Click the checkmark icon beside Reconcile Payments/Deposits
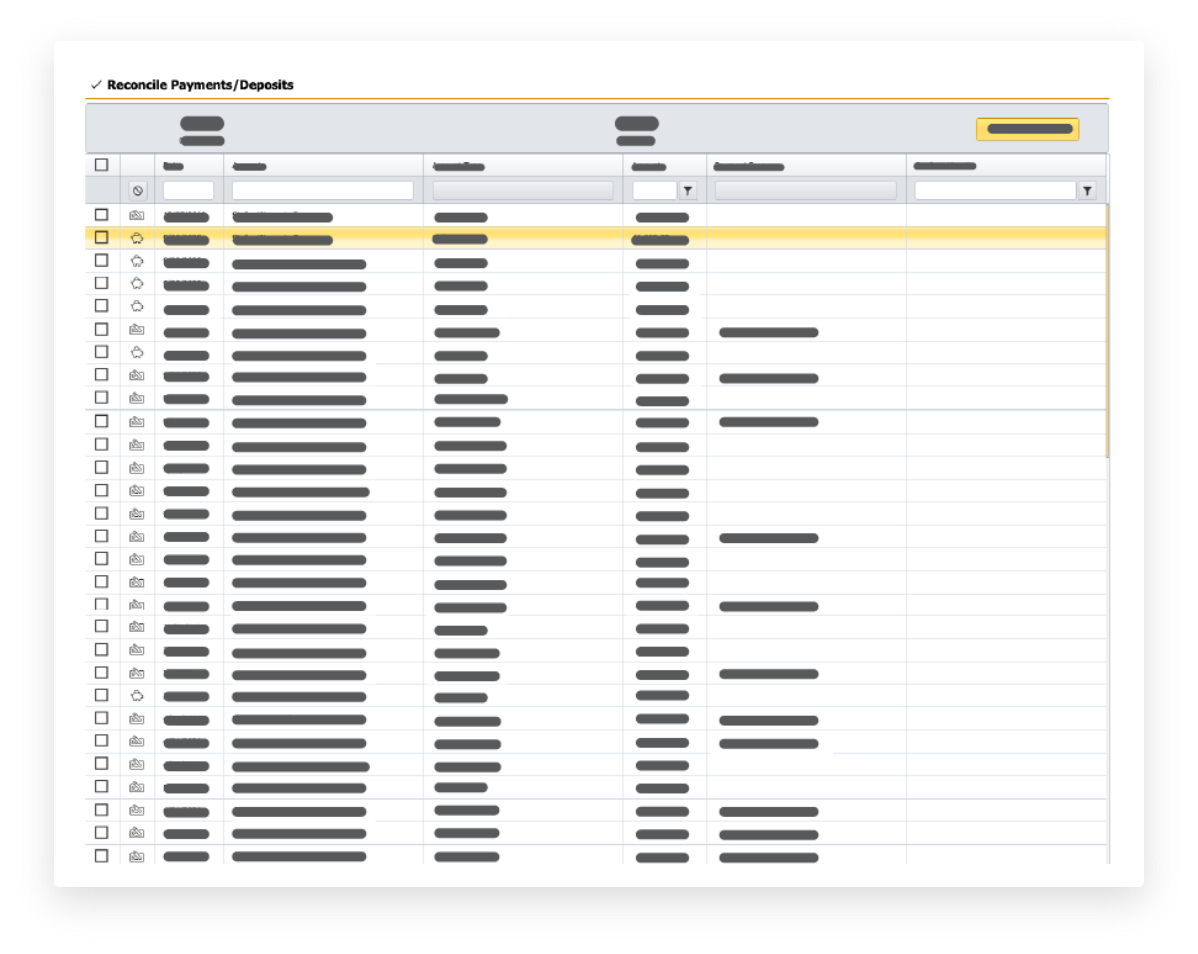Viewport: 1198px width, 954px height. click(97, 85)
